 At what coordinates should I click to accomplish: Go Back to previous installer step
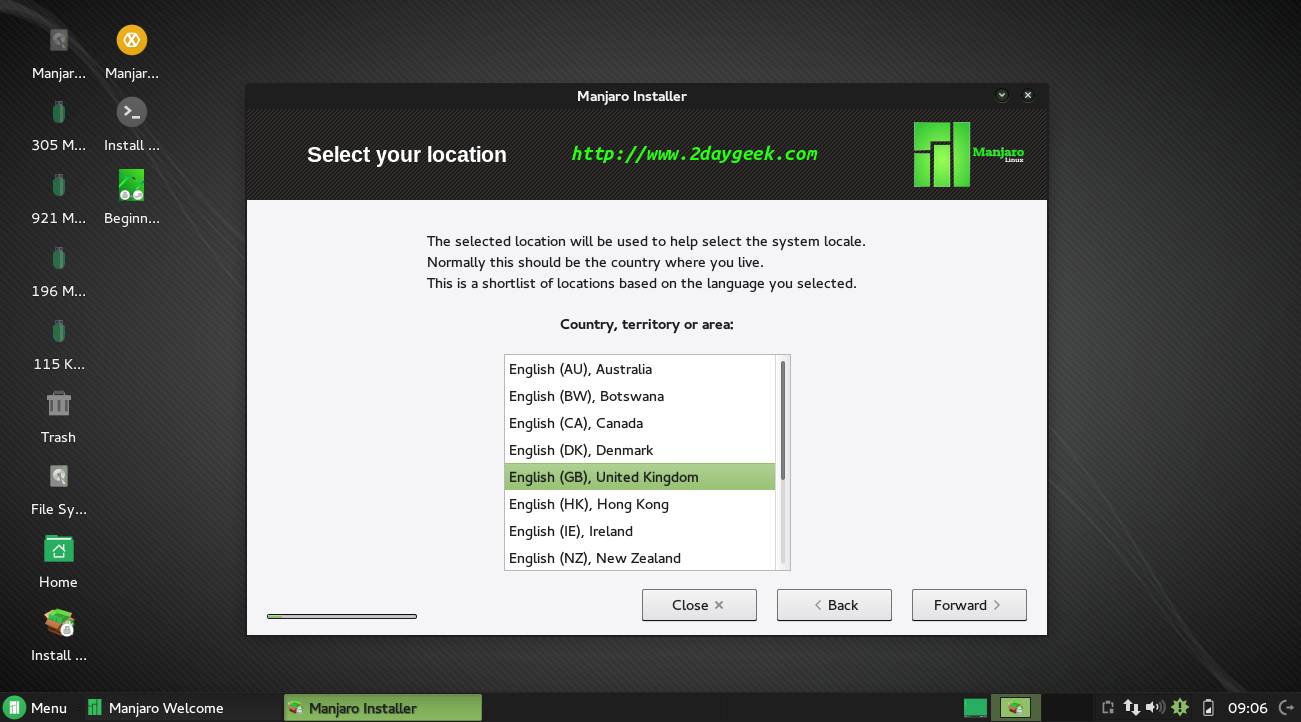coord(834,605)
